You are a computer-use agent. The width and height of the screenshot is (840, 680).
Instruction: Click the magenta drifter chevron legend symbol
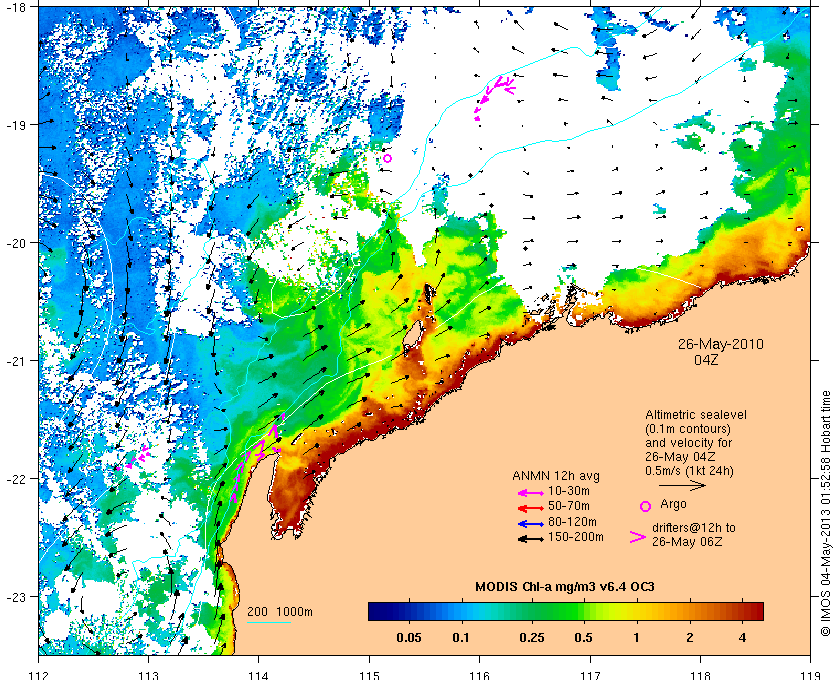pyautogui.click(x=638, y=537)
